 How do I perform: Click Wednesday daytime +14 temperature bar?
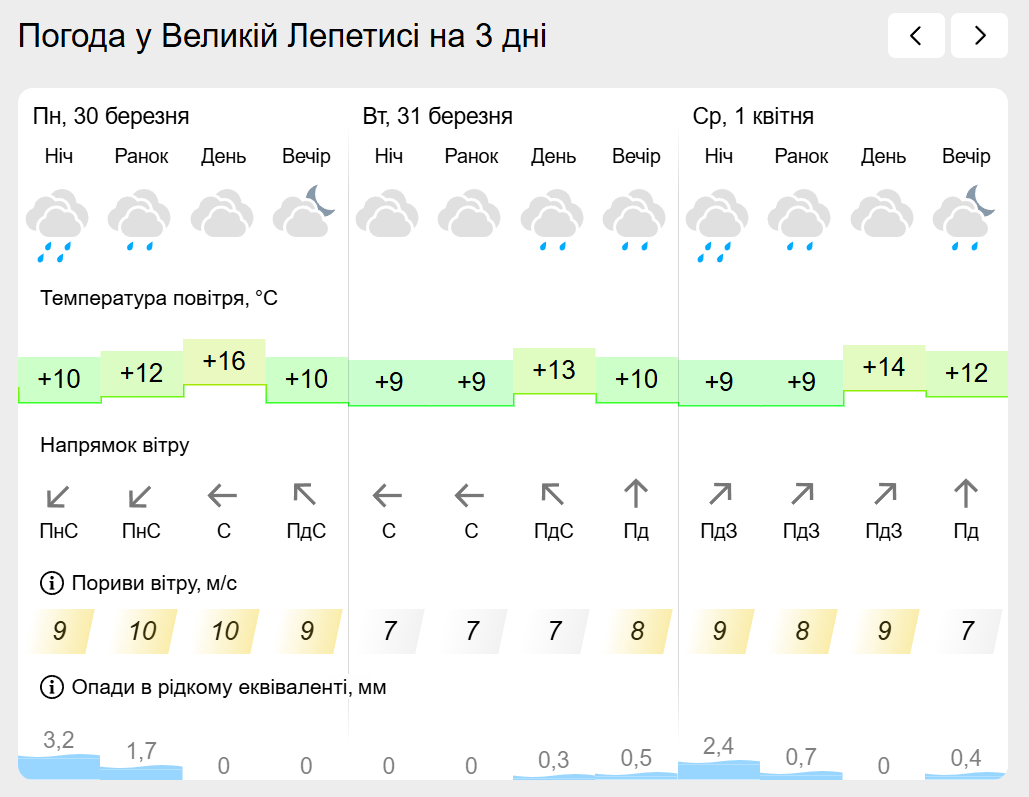(x=884, y=367)
